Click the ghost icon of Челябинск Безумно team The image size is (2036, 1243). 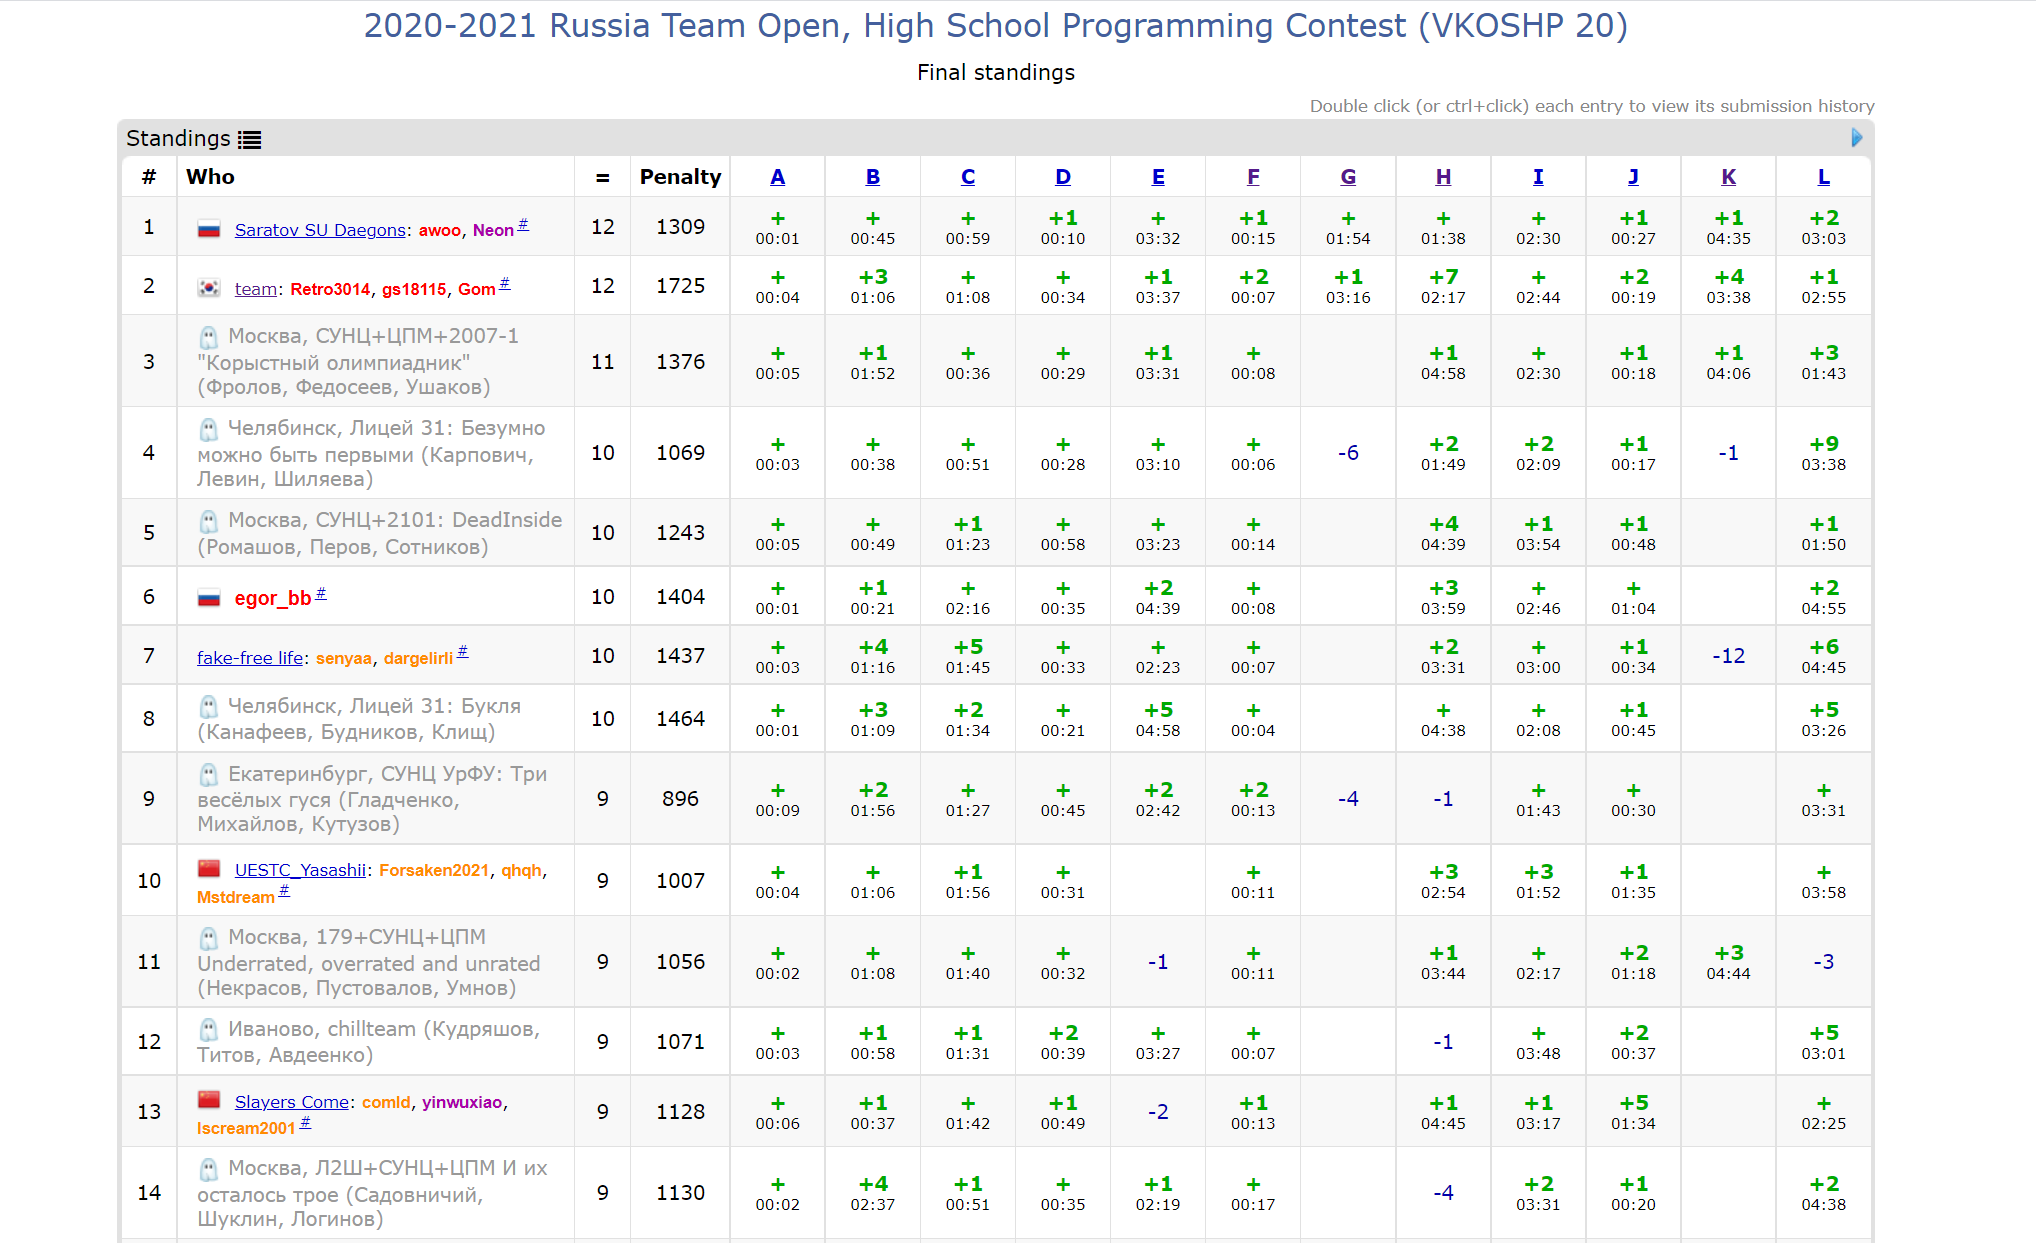208,429
